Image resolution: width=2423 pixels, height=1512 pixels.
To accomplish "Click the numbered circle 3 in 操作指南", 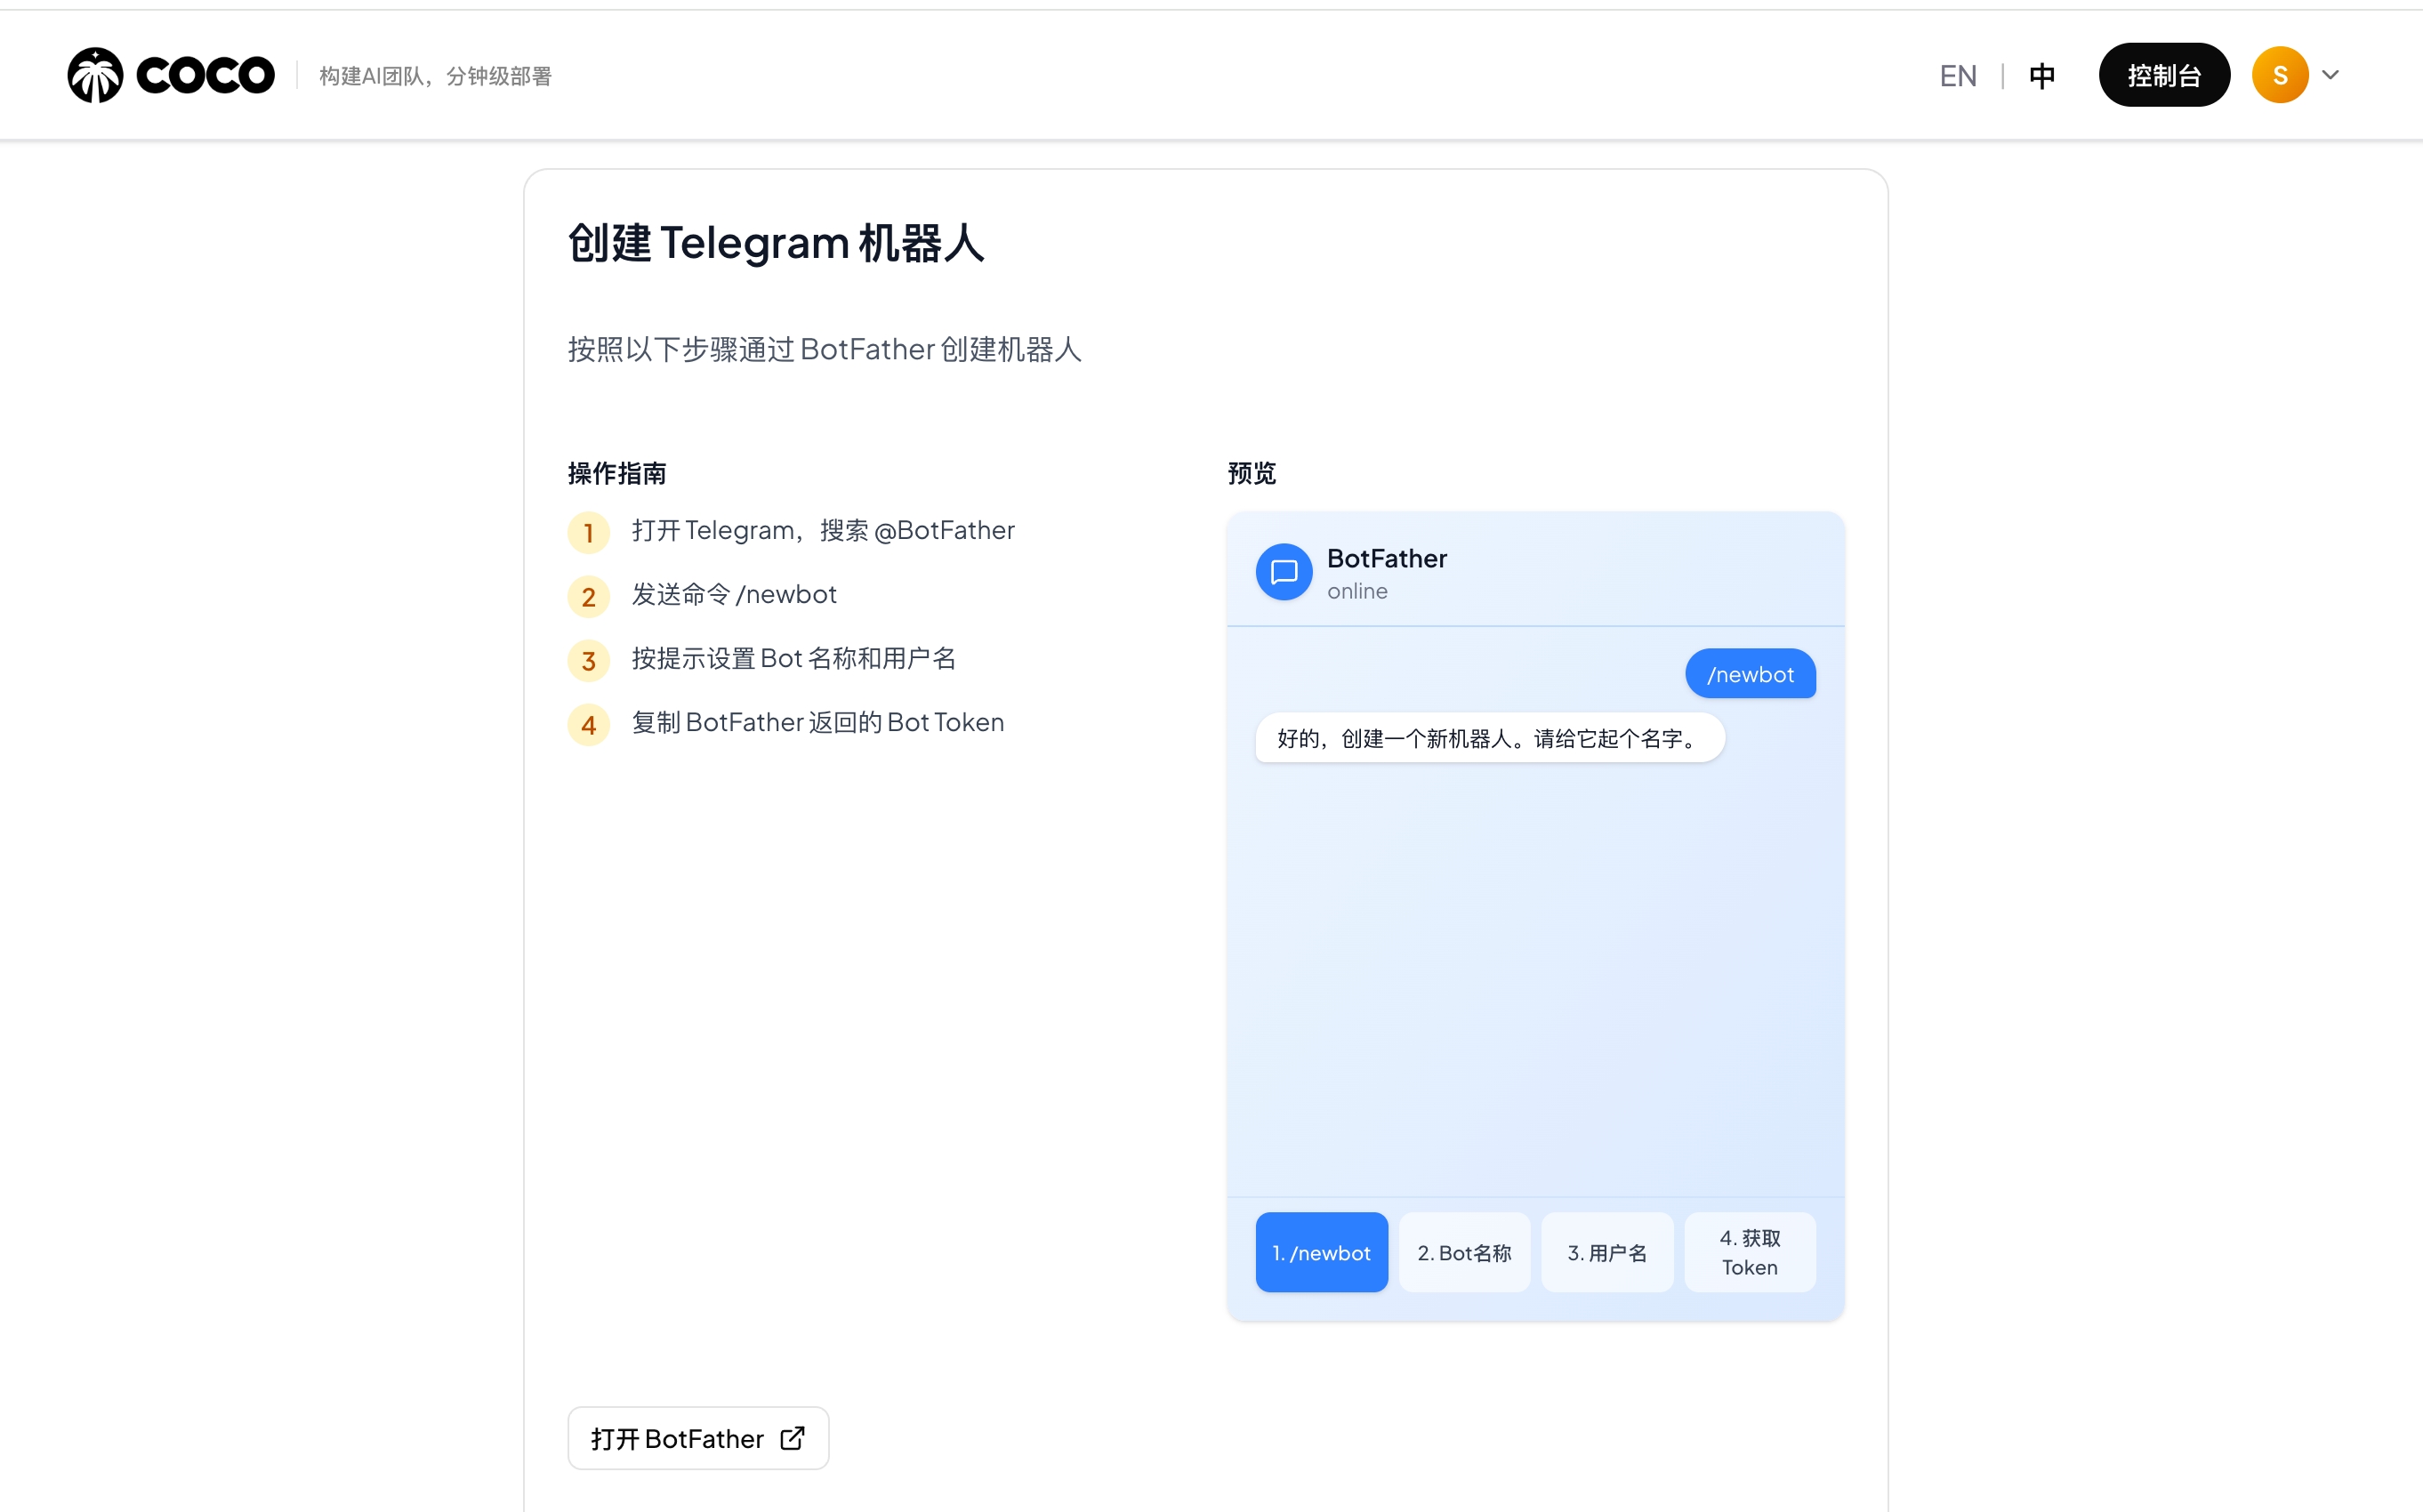I will click(589, 660).
